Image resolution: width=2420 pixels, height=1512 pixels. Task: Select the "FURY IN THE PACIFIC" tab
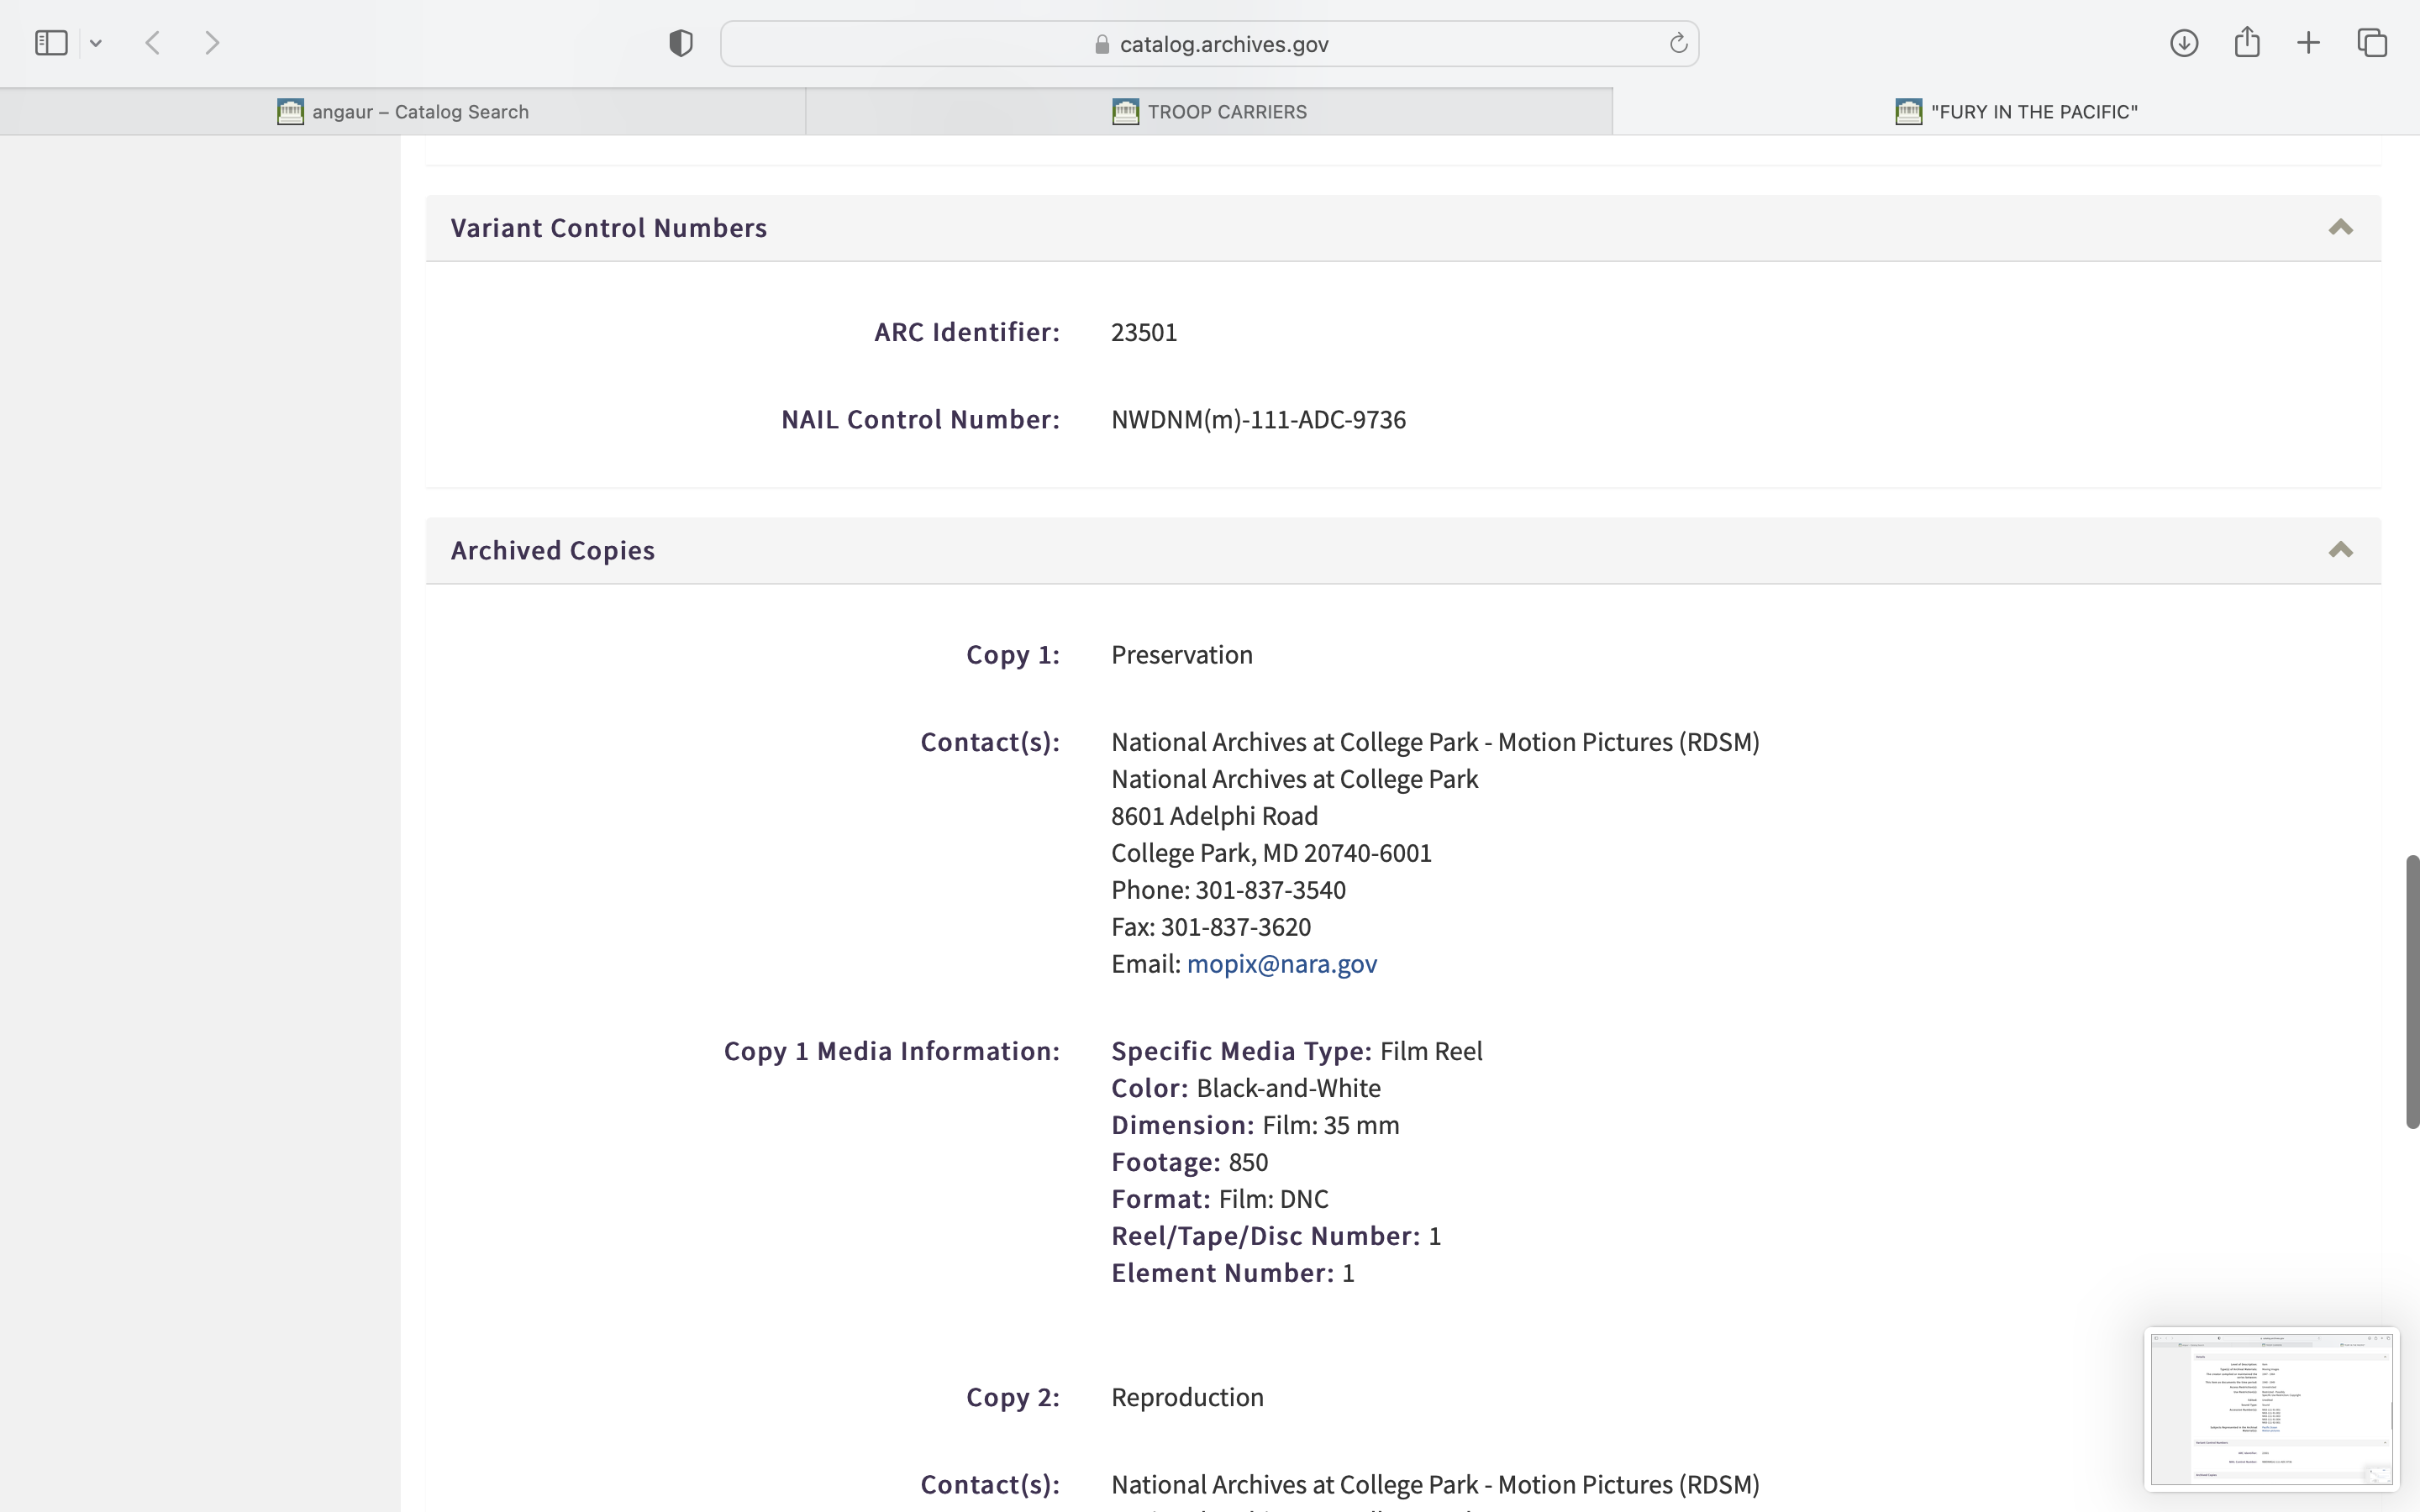click(x=2016, y=112)
